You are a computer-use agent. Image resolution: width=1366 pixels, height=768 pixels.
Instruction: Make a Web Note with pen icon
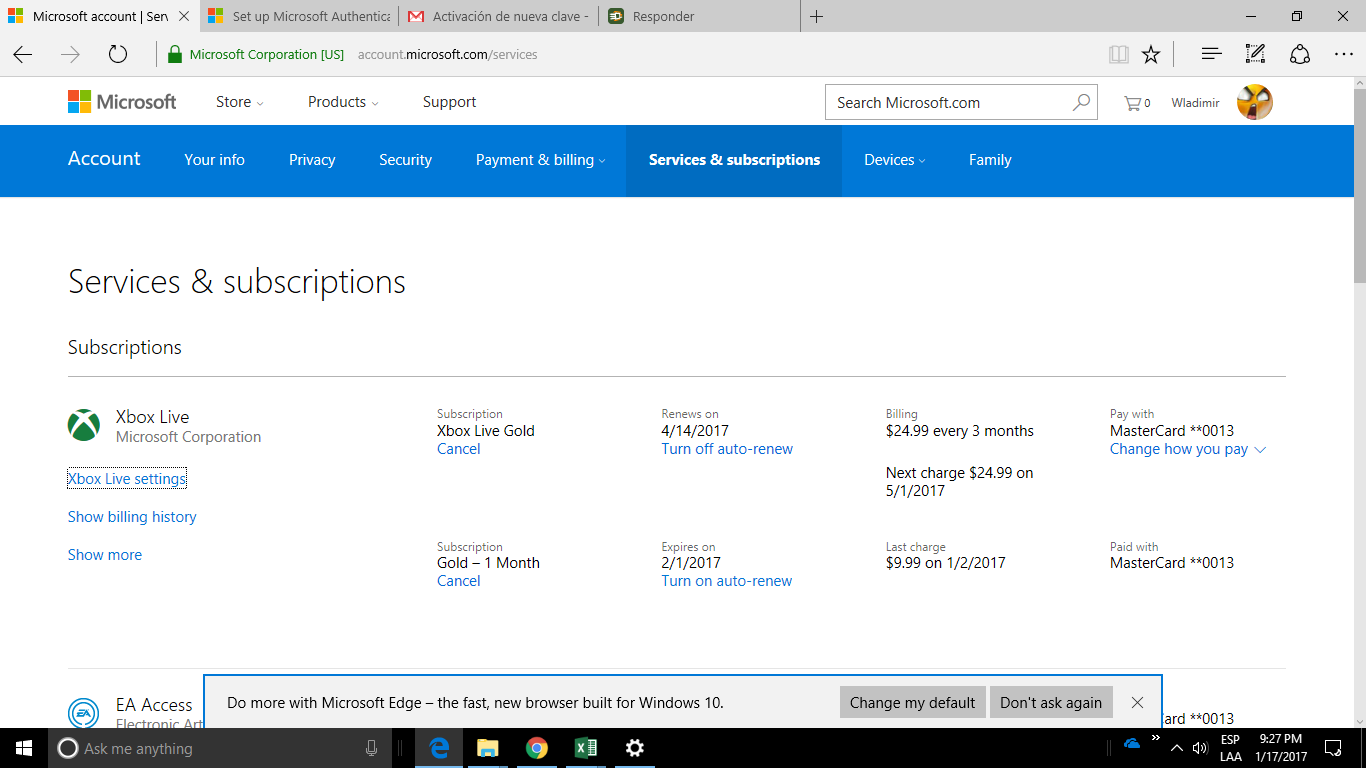[x=1255, y=54]
